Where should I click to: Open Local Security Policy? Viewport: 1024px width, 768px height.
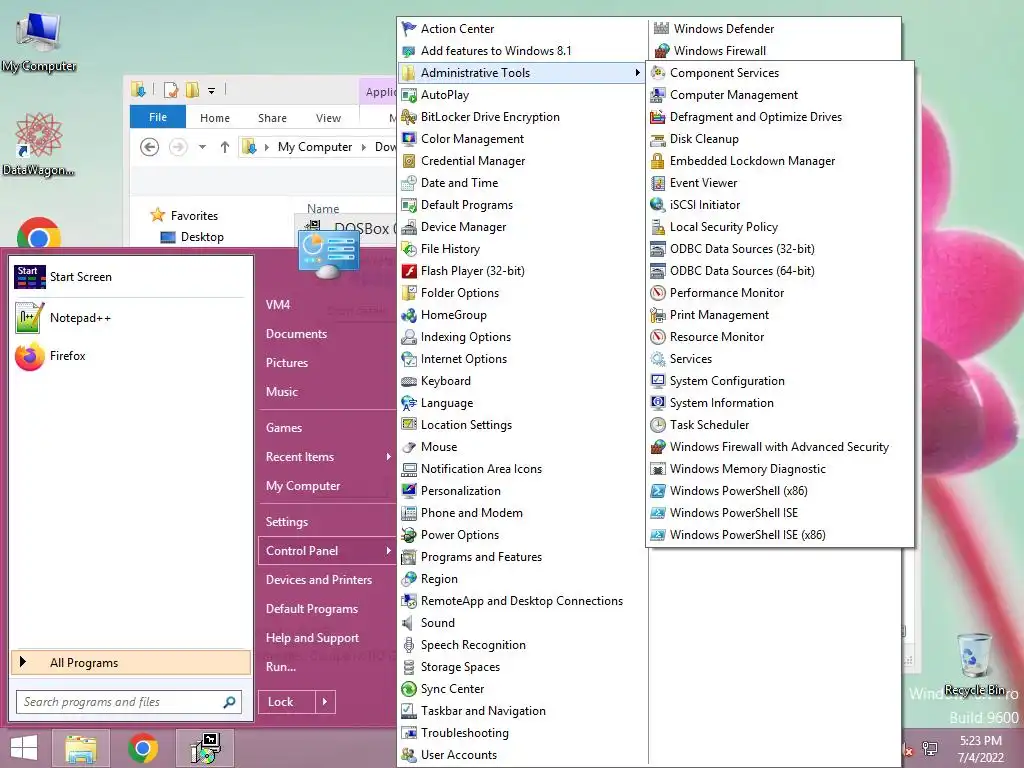pos(724,227)
